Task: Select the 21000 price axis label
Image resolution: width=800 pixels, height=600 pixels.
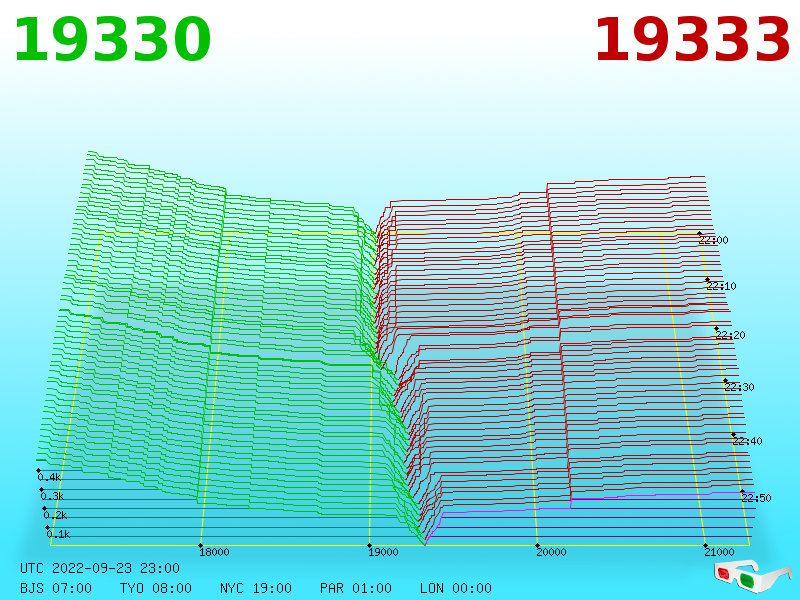Action: pos(719,552)
